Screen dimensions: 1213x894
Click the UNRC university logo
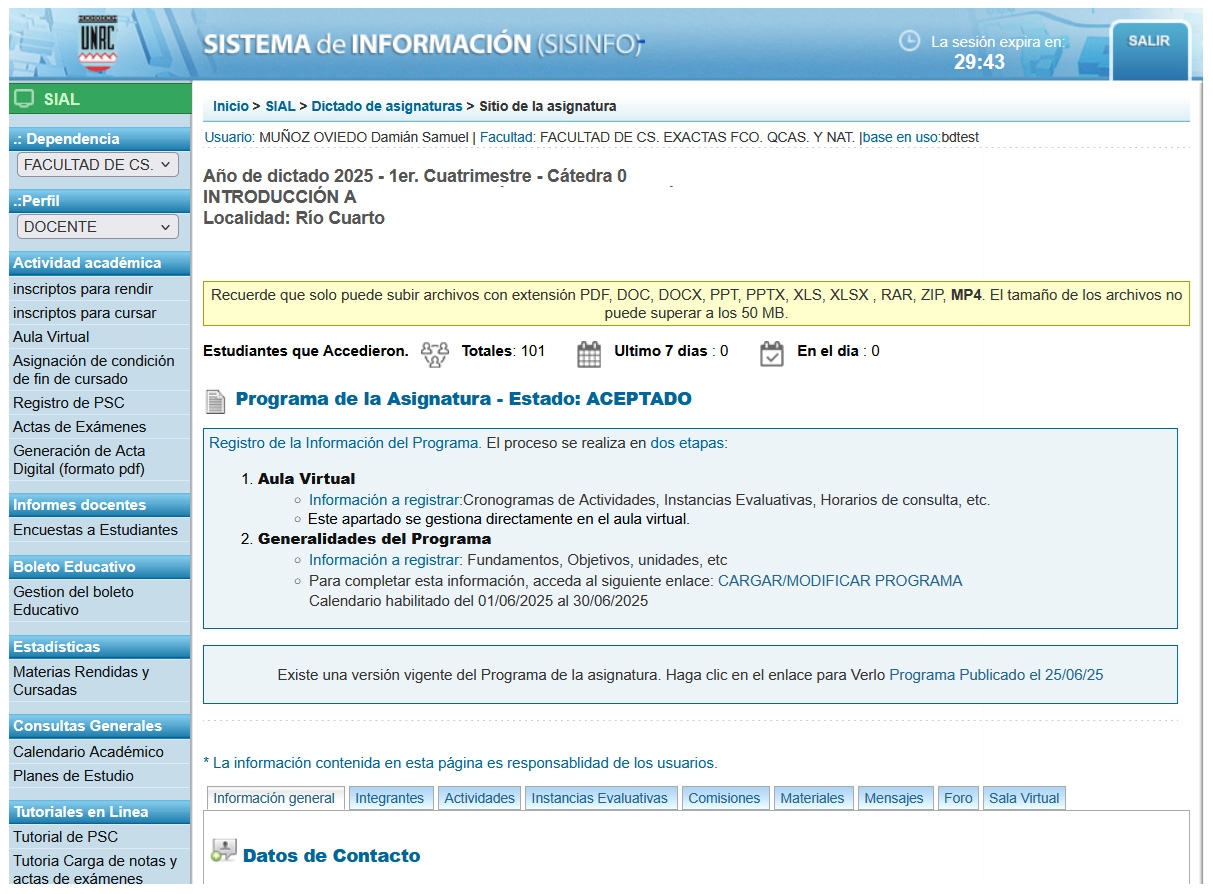[x=97, y=45]
